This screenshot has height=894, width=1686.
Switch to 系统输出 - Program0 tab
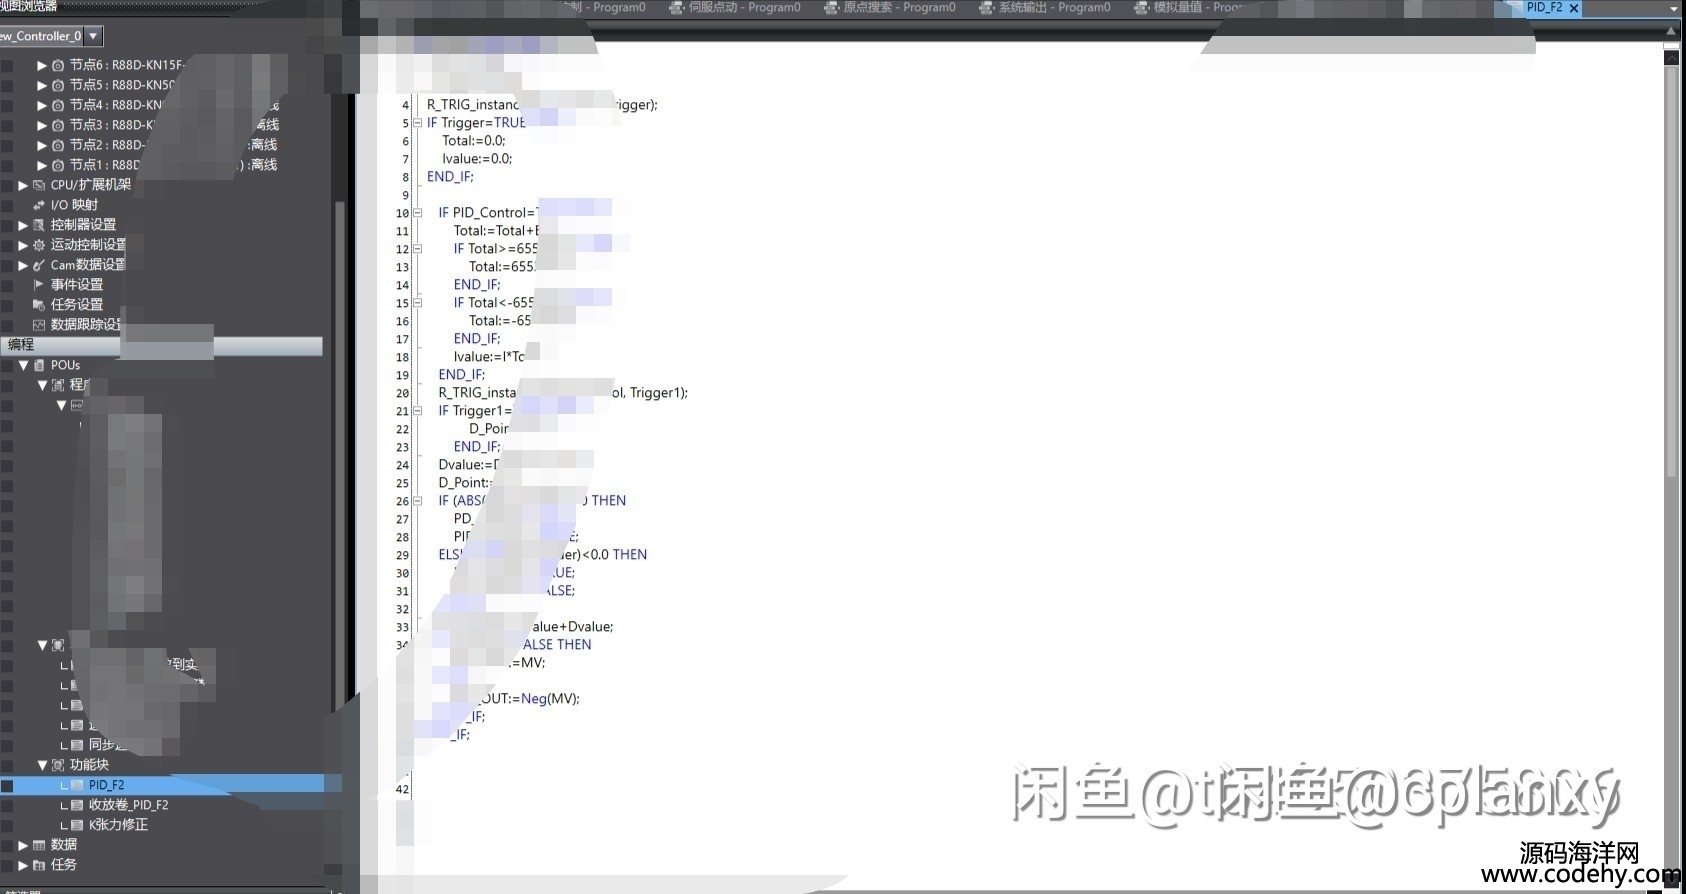tap(1045, 8)
